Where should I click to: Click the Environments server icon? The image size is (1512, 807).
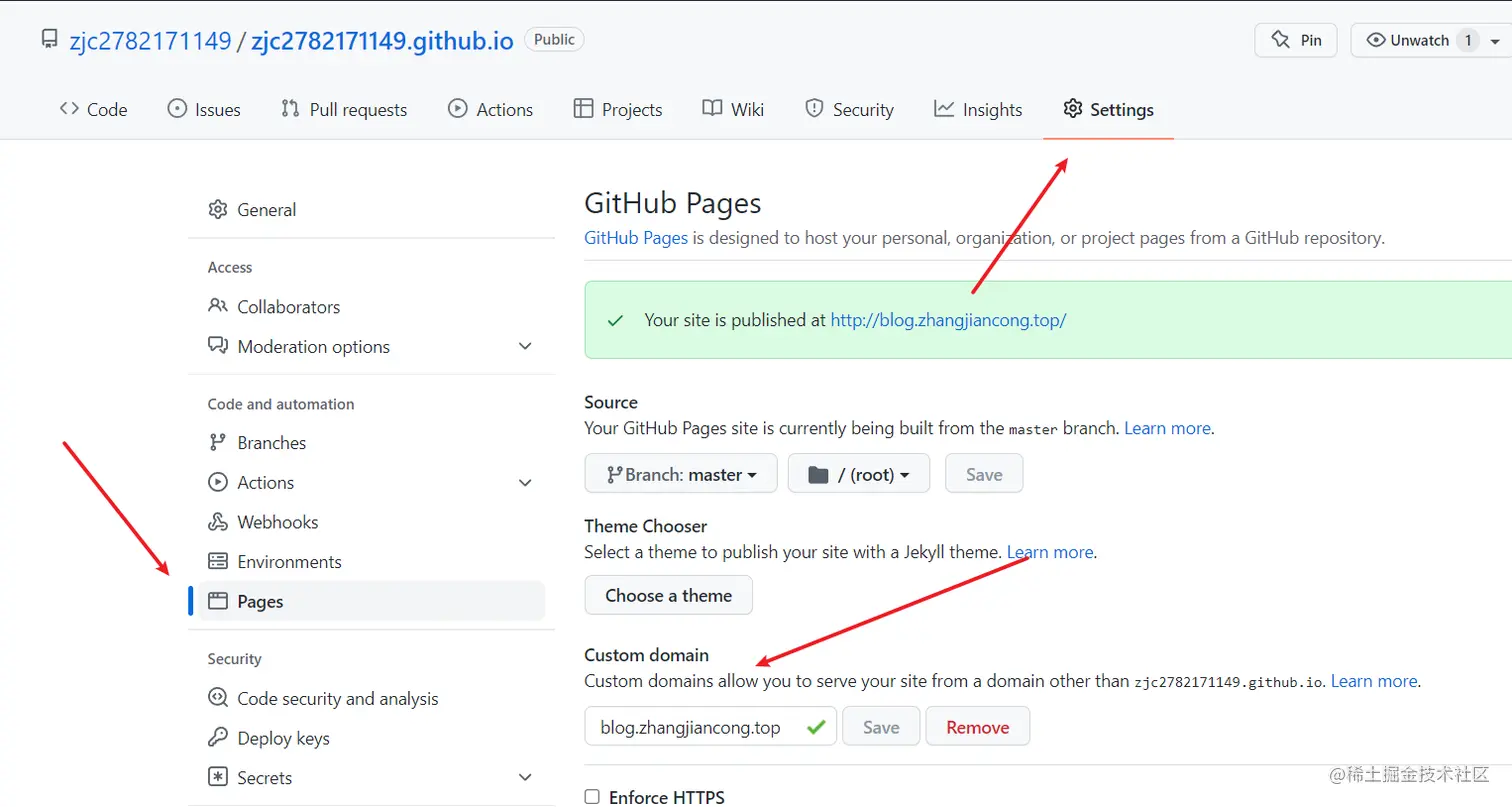coord(217,561)
